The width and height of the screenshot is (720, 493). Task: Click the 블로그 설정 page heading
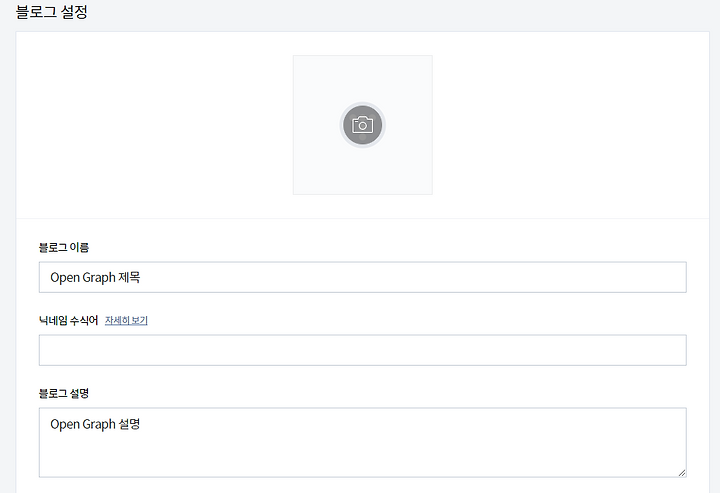[x=51, y=11]
